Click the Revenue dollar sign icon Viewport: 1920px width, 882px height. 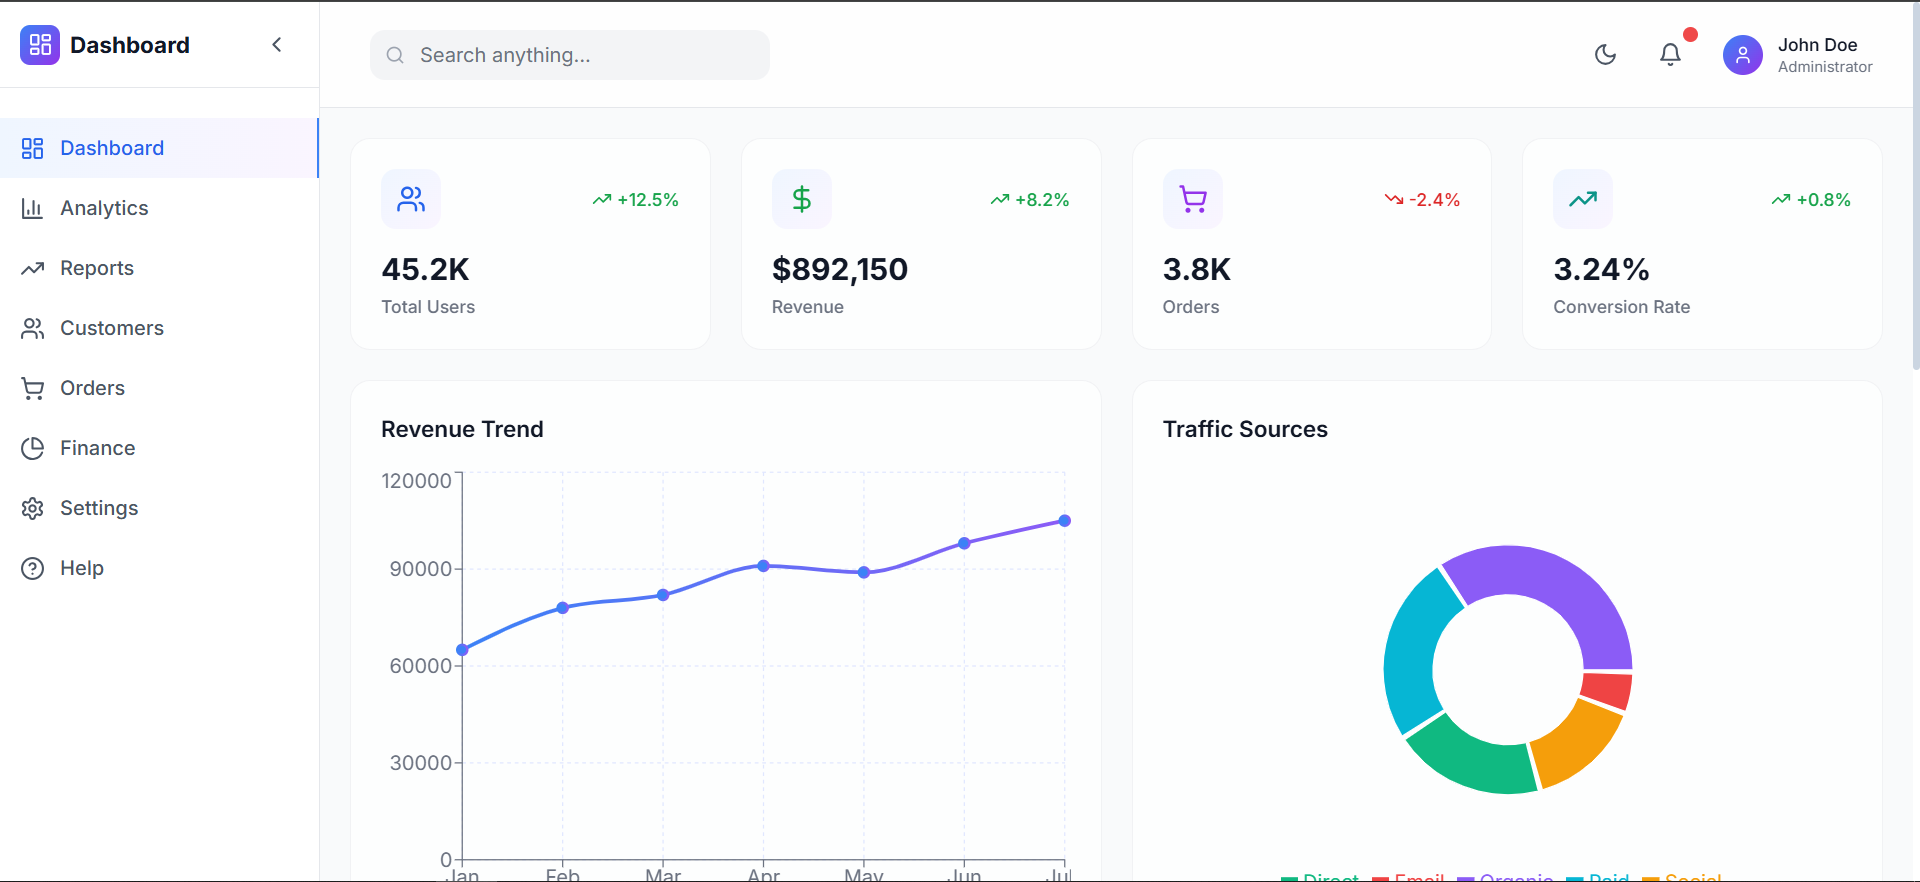point(802,199)
